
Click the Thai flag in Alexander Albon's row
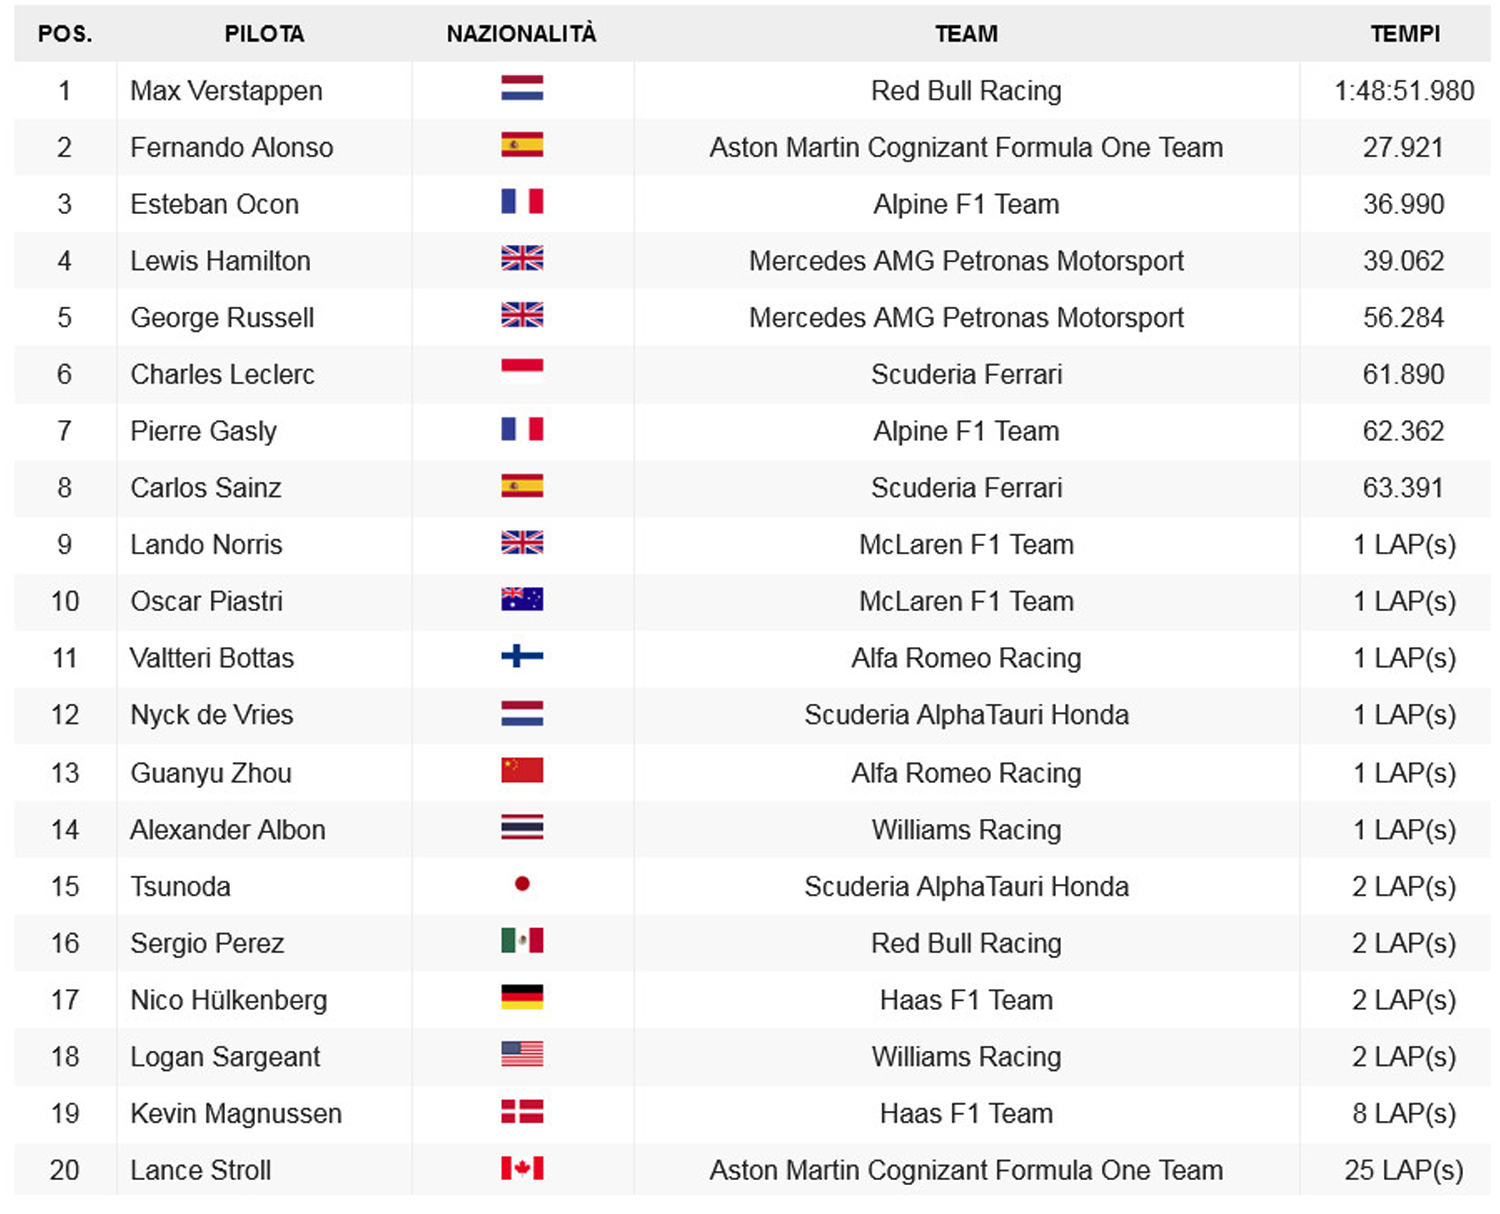522,827
